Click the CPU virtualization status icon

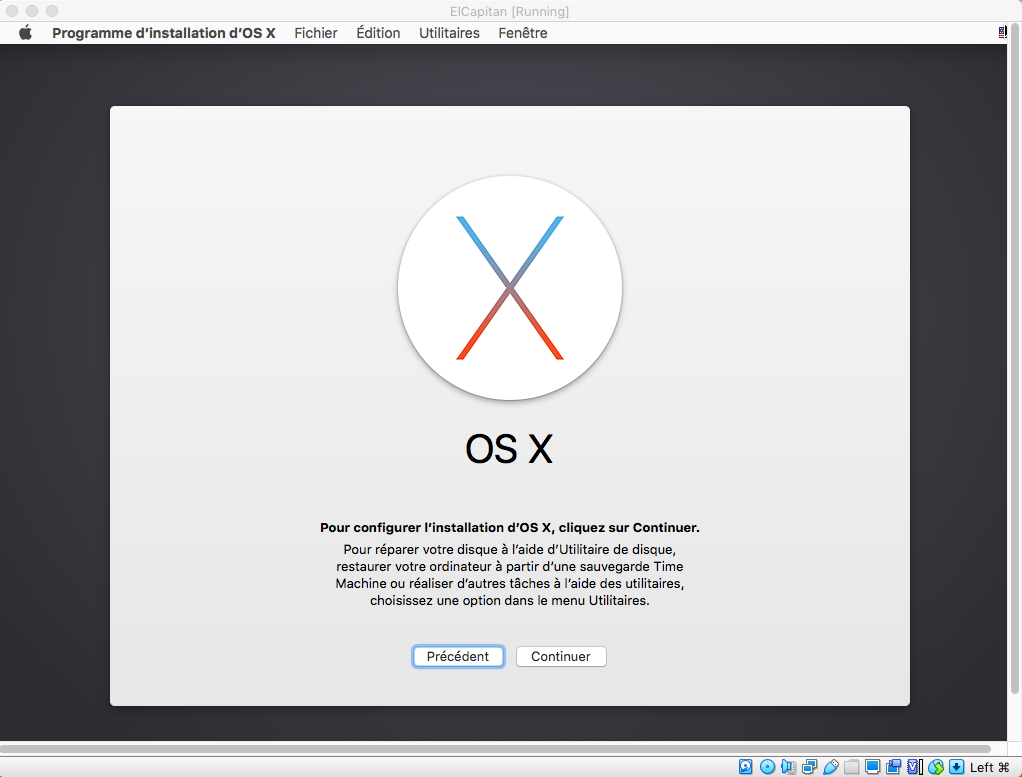(914, 767)
